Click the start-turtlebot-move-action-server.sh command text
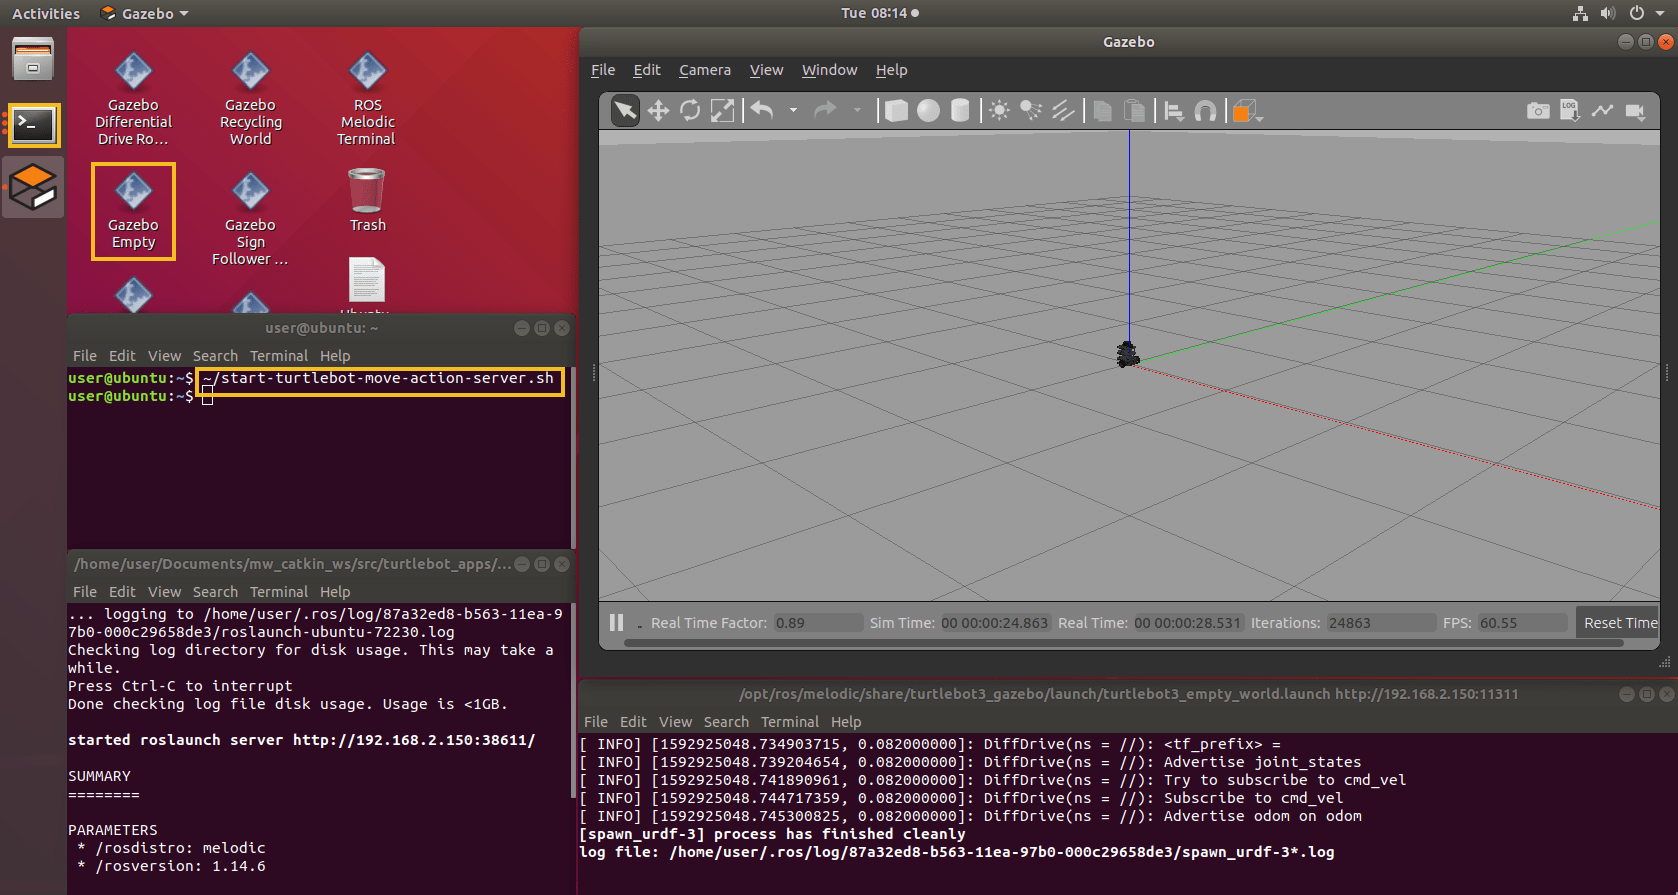1678x895 pixels. (378, 378)
